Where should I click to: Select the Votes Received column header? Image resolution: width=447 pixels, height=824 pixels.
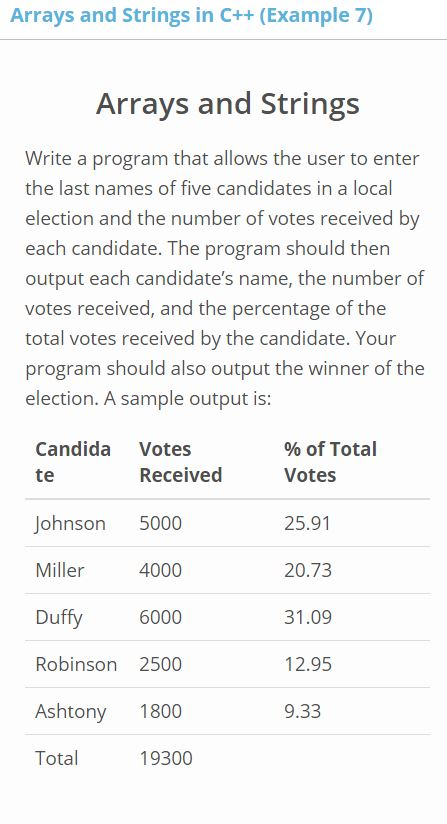coord(181,462)
